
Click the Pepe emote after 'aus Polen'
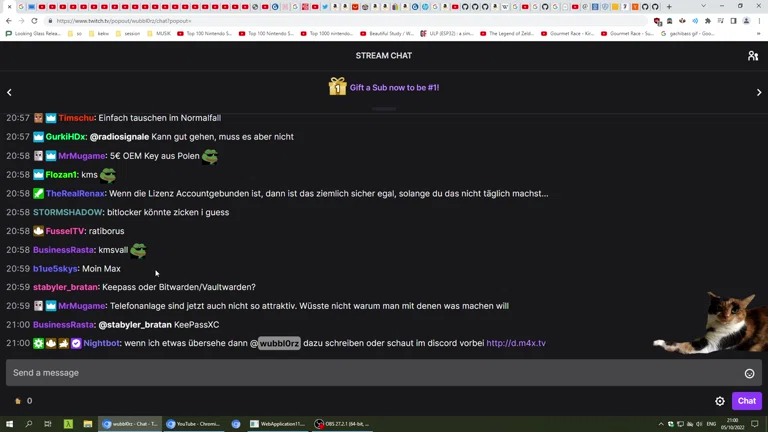click(210, 156)
